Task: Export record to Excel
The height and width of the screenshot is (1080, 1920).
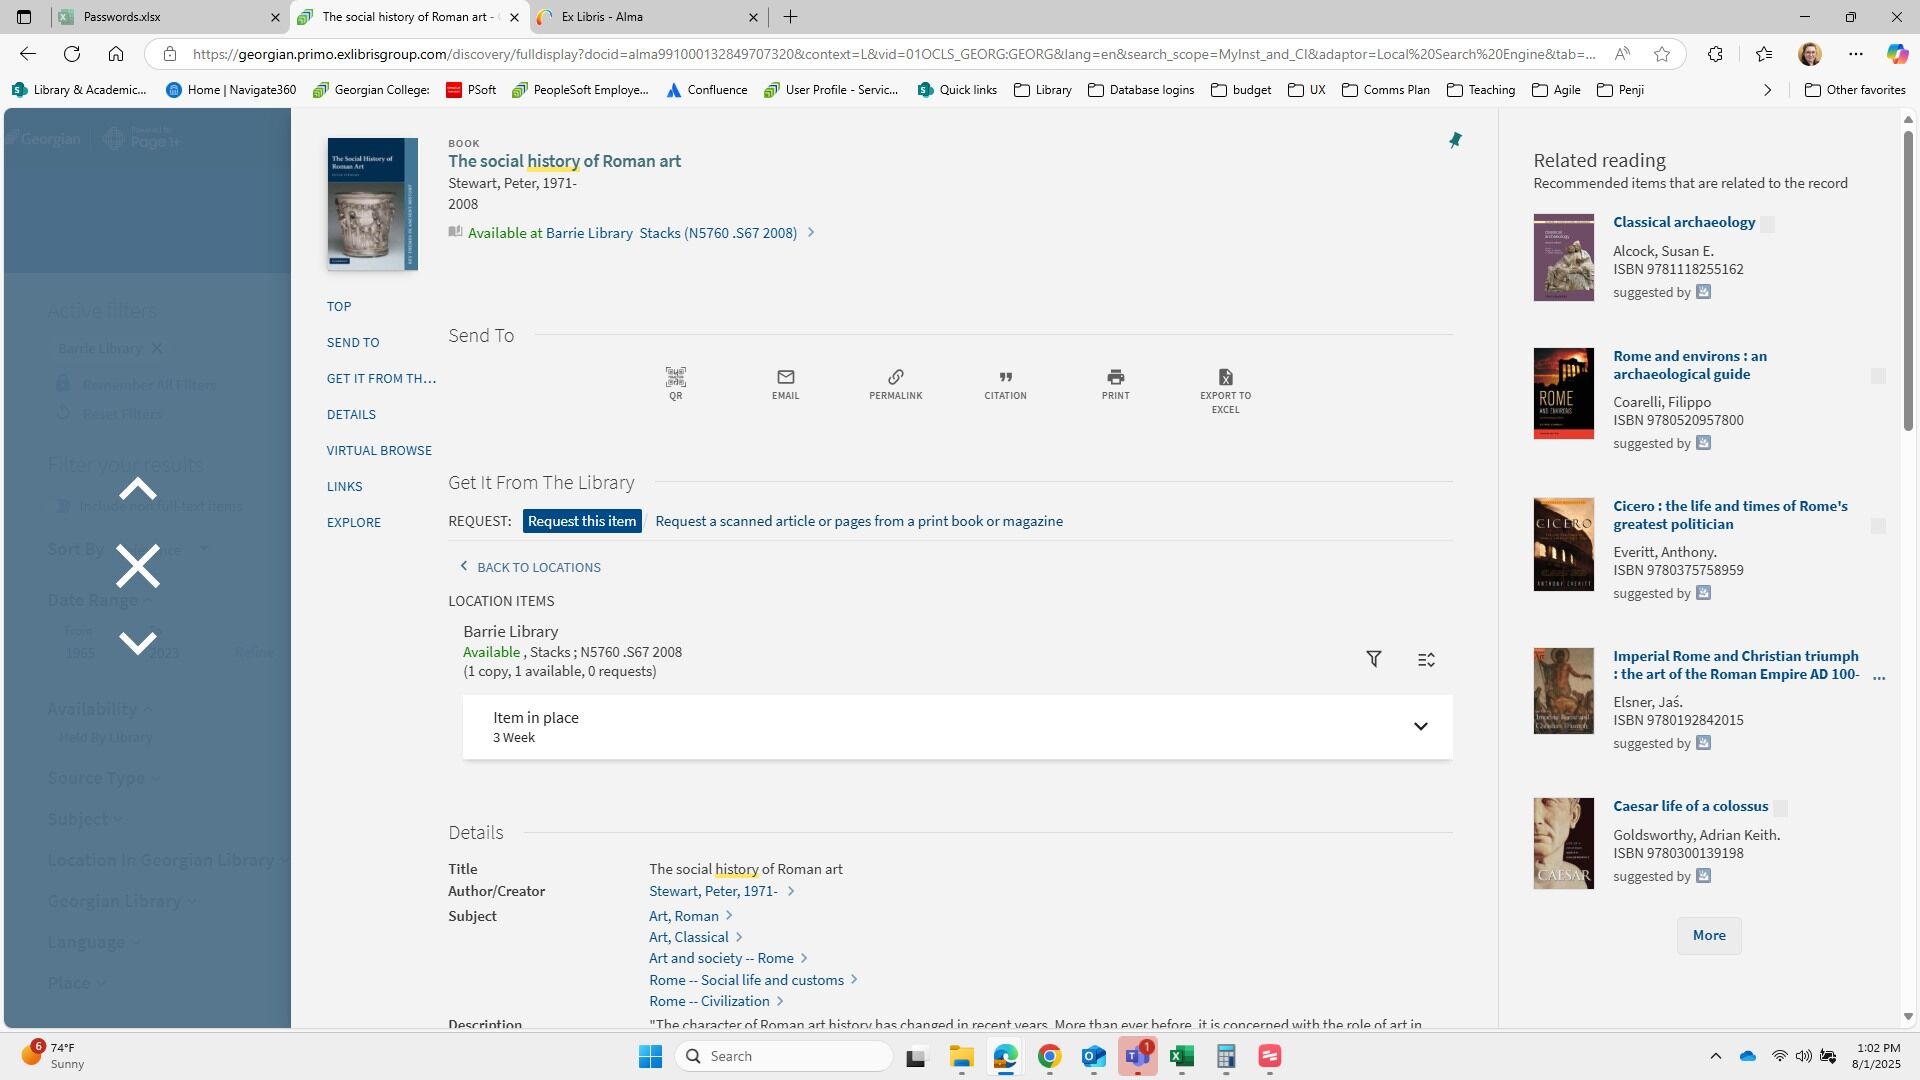Action: tap(1225, 390)
